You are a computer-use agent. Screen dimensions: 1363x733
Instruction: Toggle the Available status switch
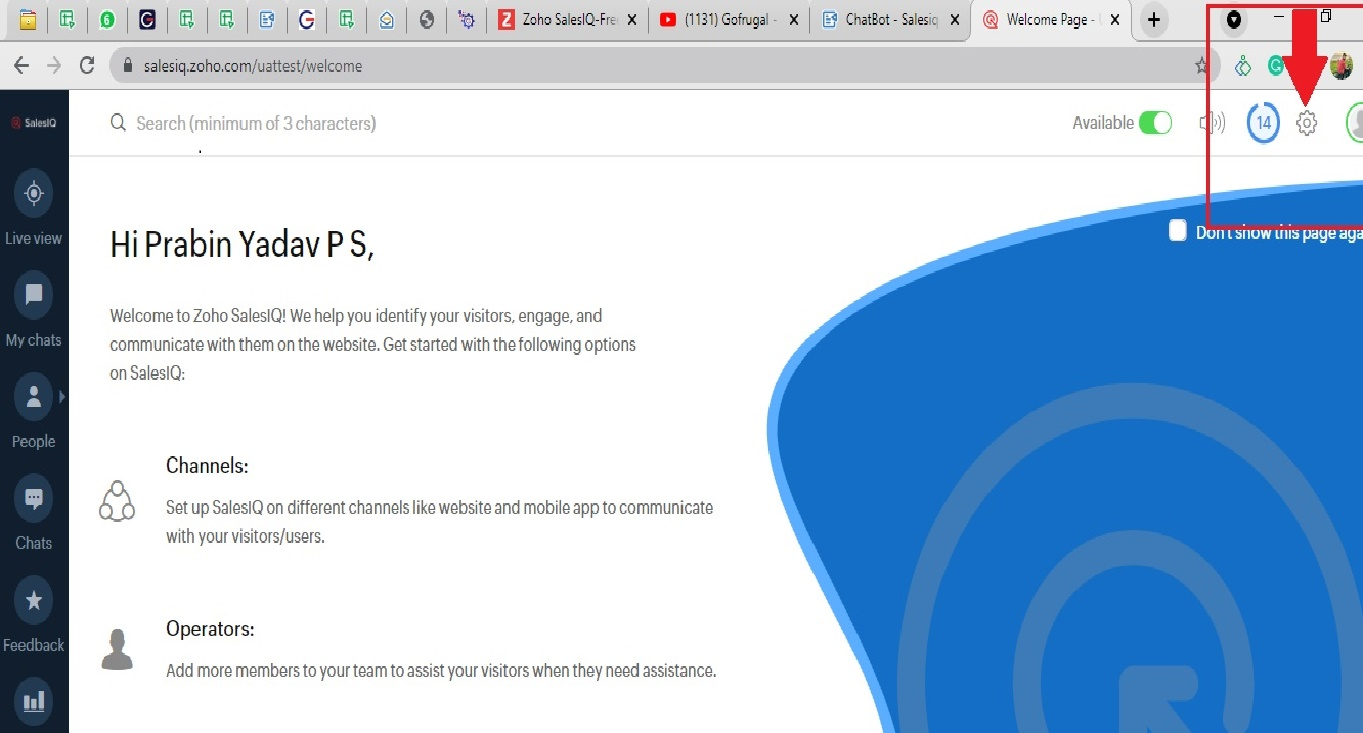pyautogui.click(x=1155, y=123)
